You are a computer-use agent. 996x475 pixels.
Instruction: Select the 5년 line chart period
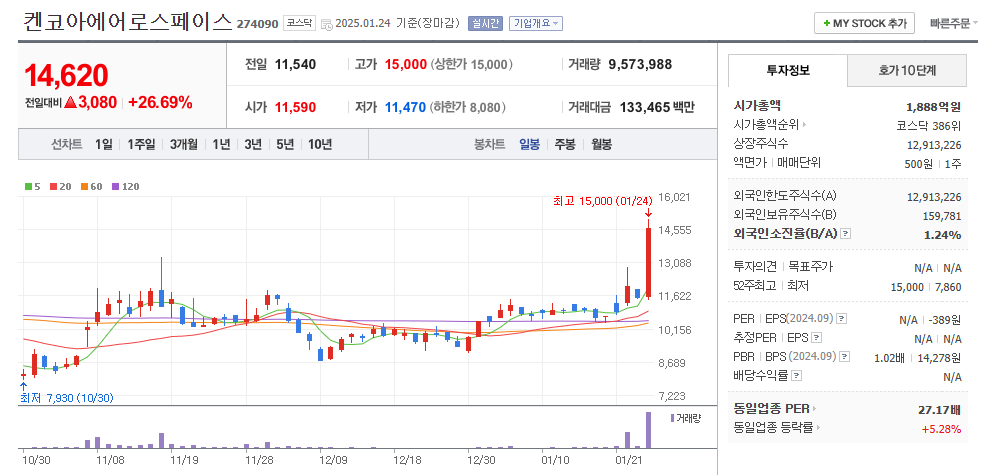(285, 144)
